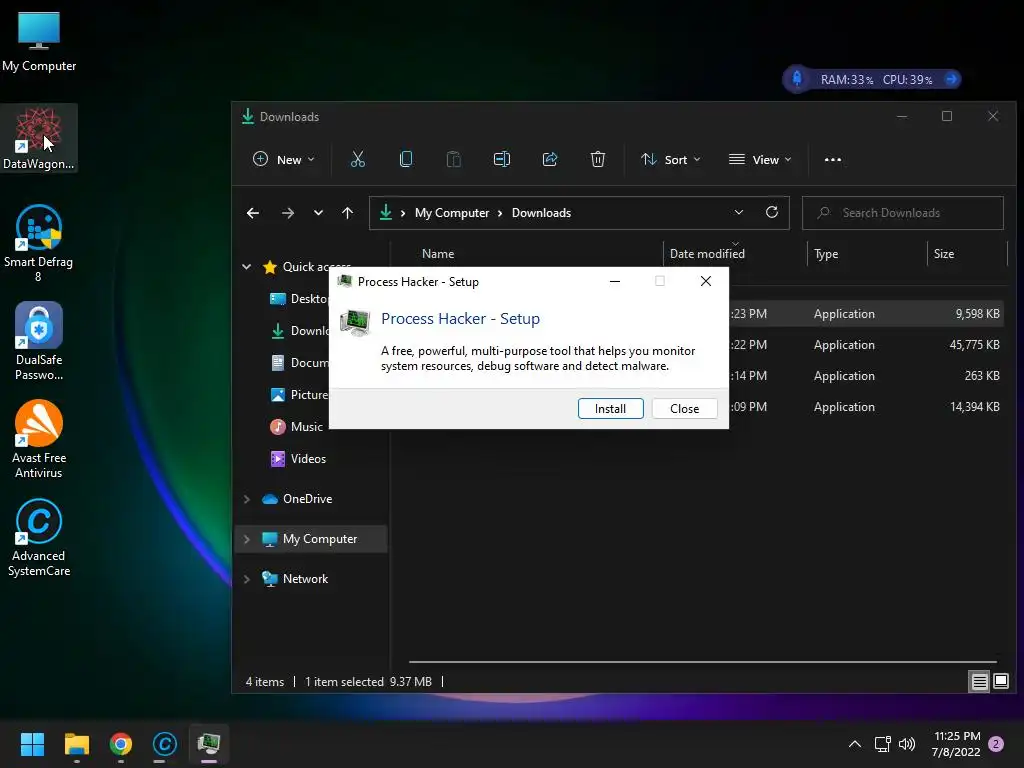The image size is (1024, 768).
Task: Open Advanced SystemCare desktop shortcut
Action: click(x=39, y=537)
